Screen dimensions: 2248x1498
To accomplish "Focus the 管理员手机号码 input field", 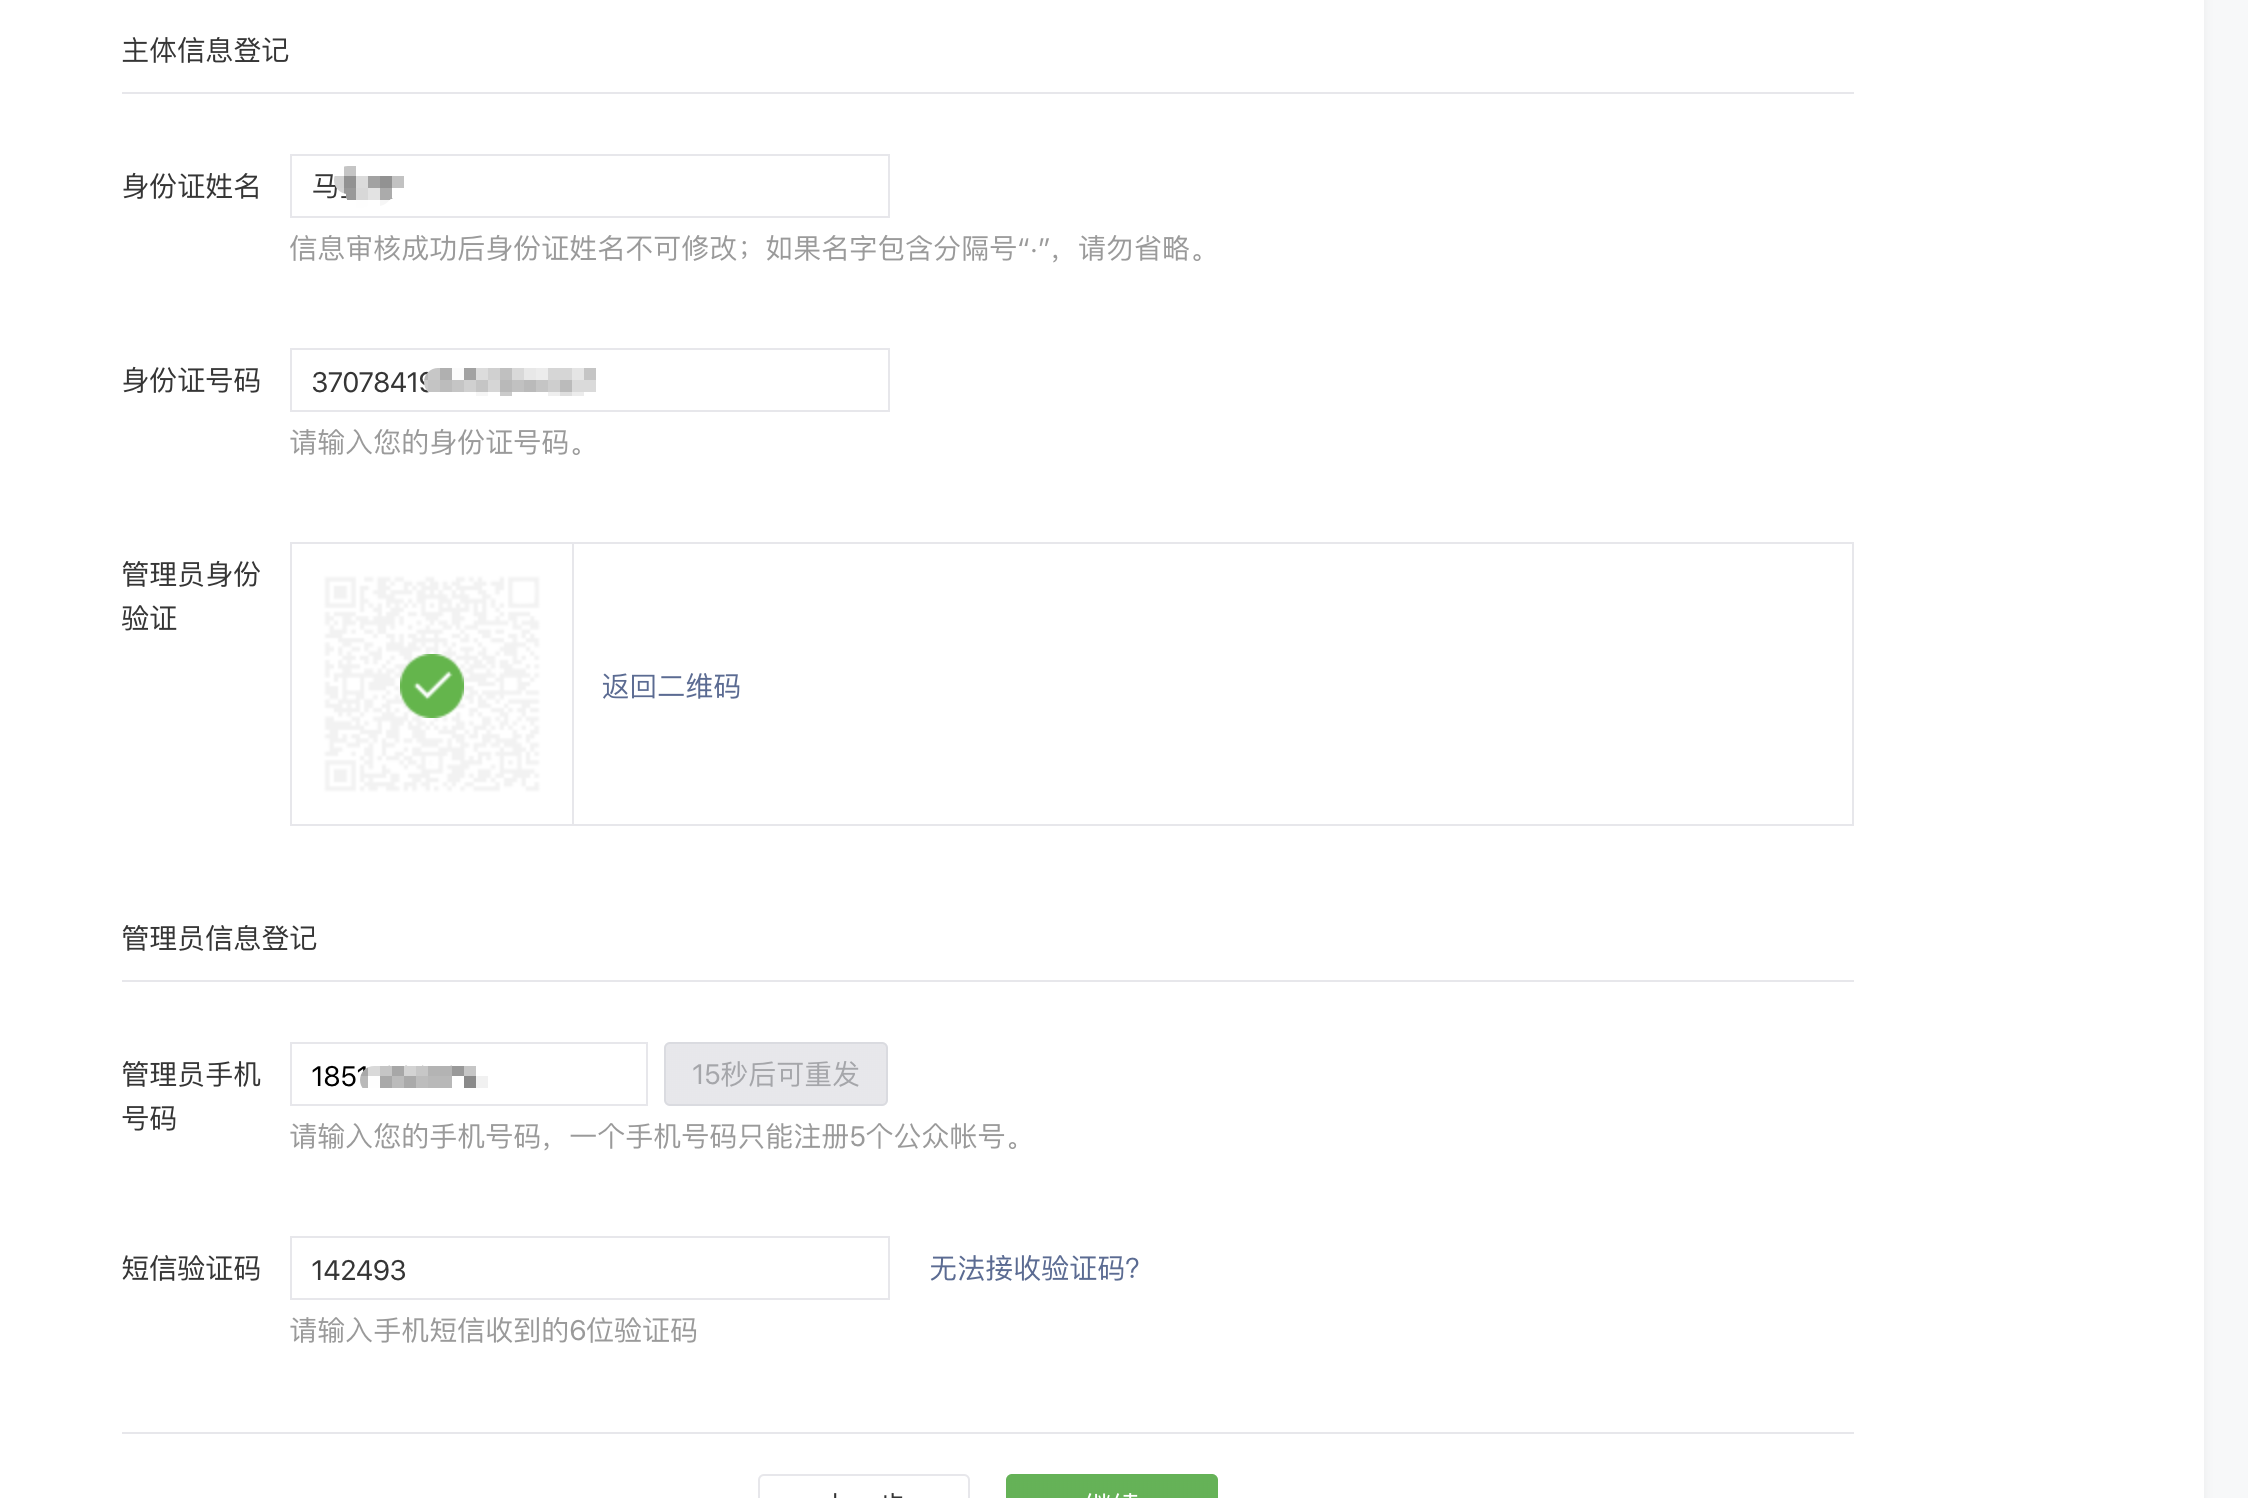I will pyautogui.click(x=560, y=1074).
